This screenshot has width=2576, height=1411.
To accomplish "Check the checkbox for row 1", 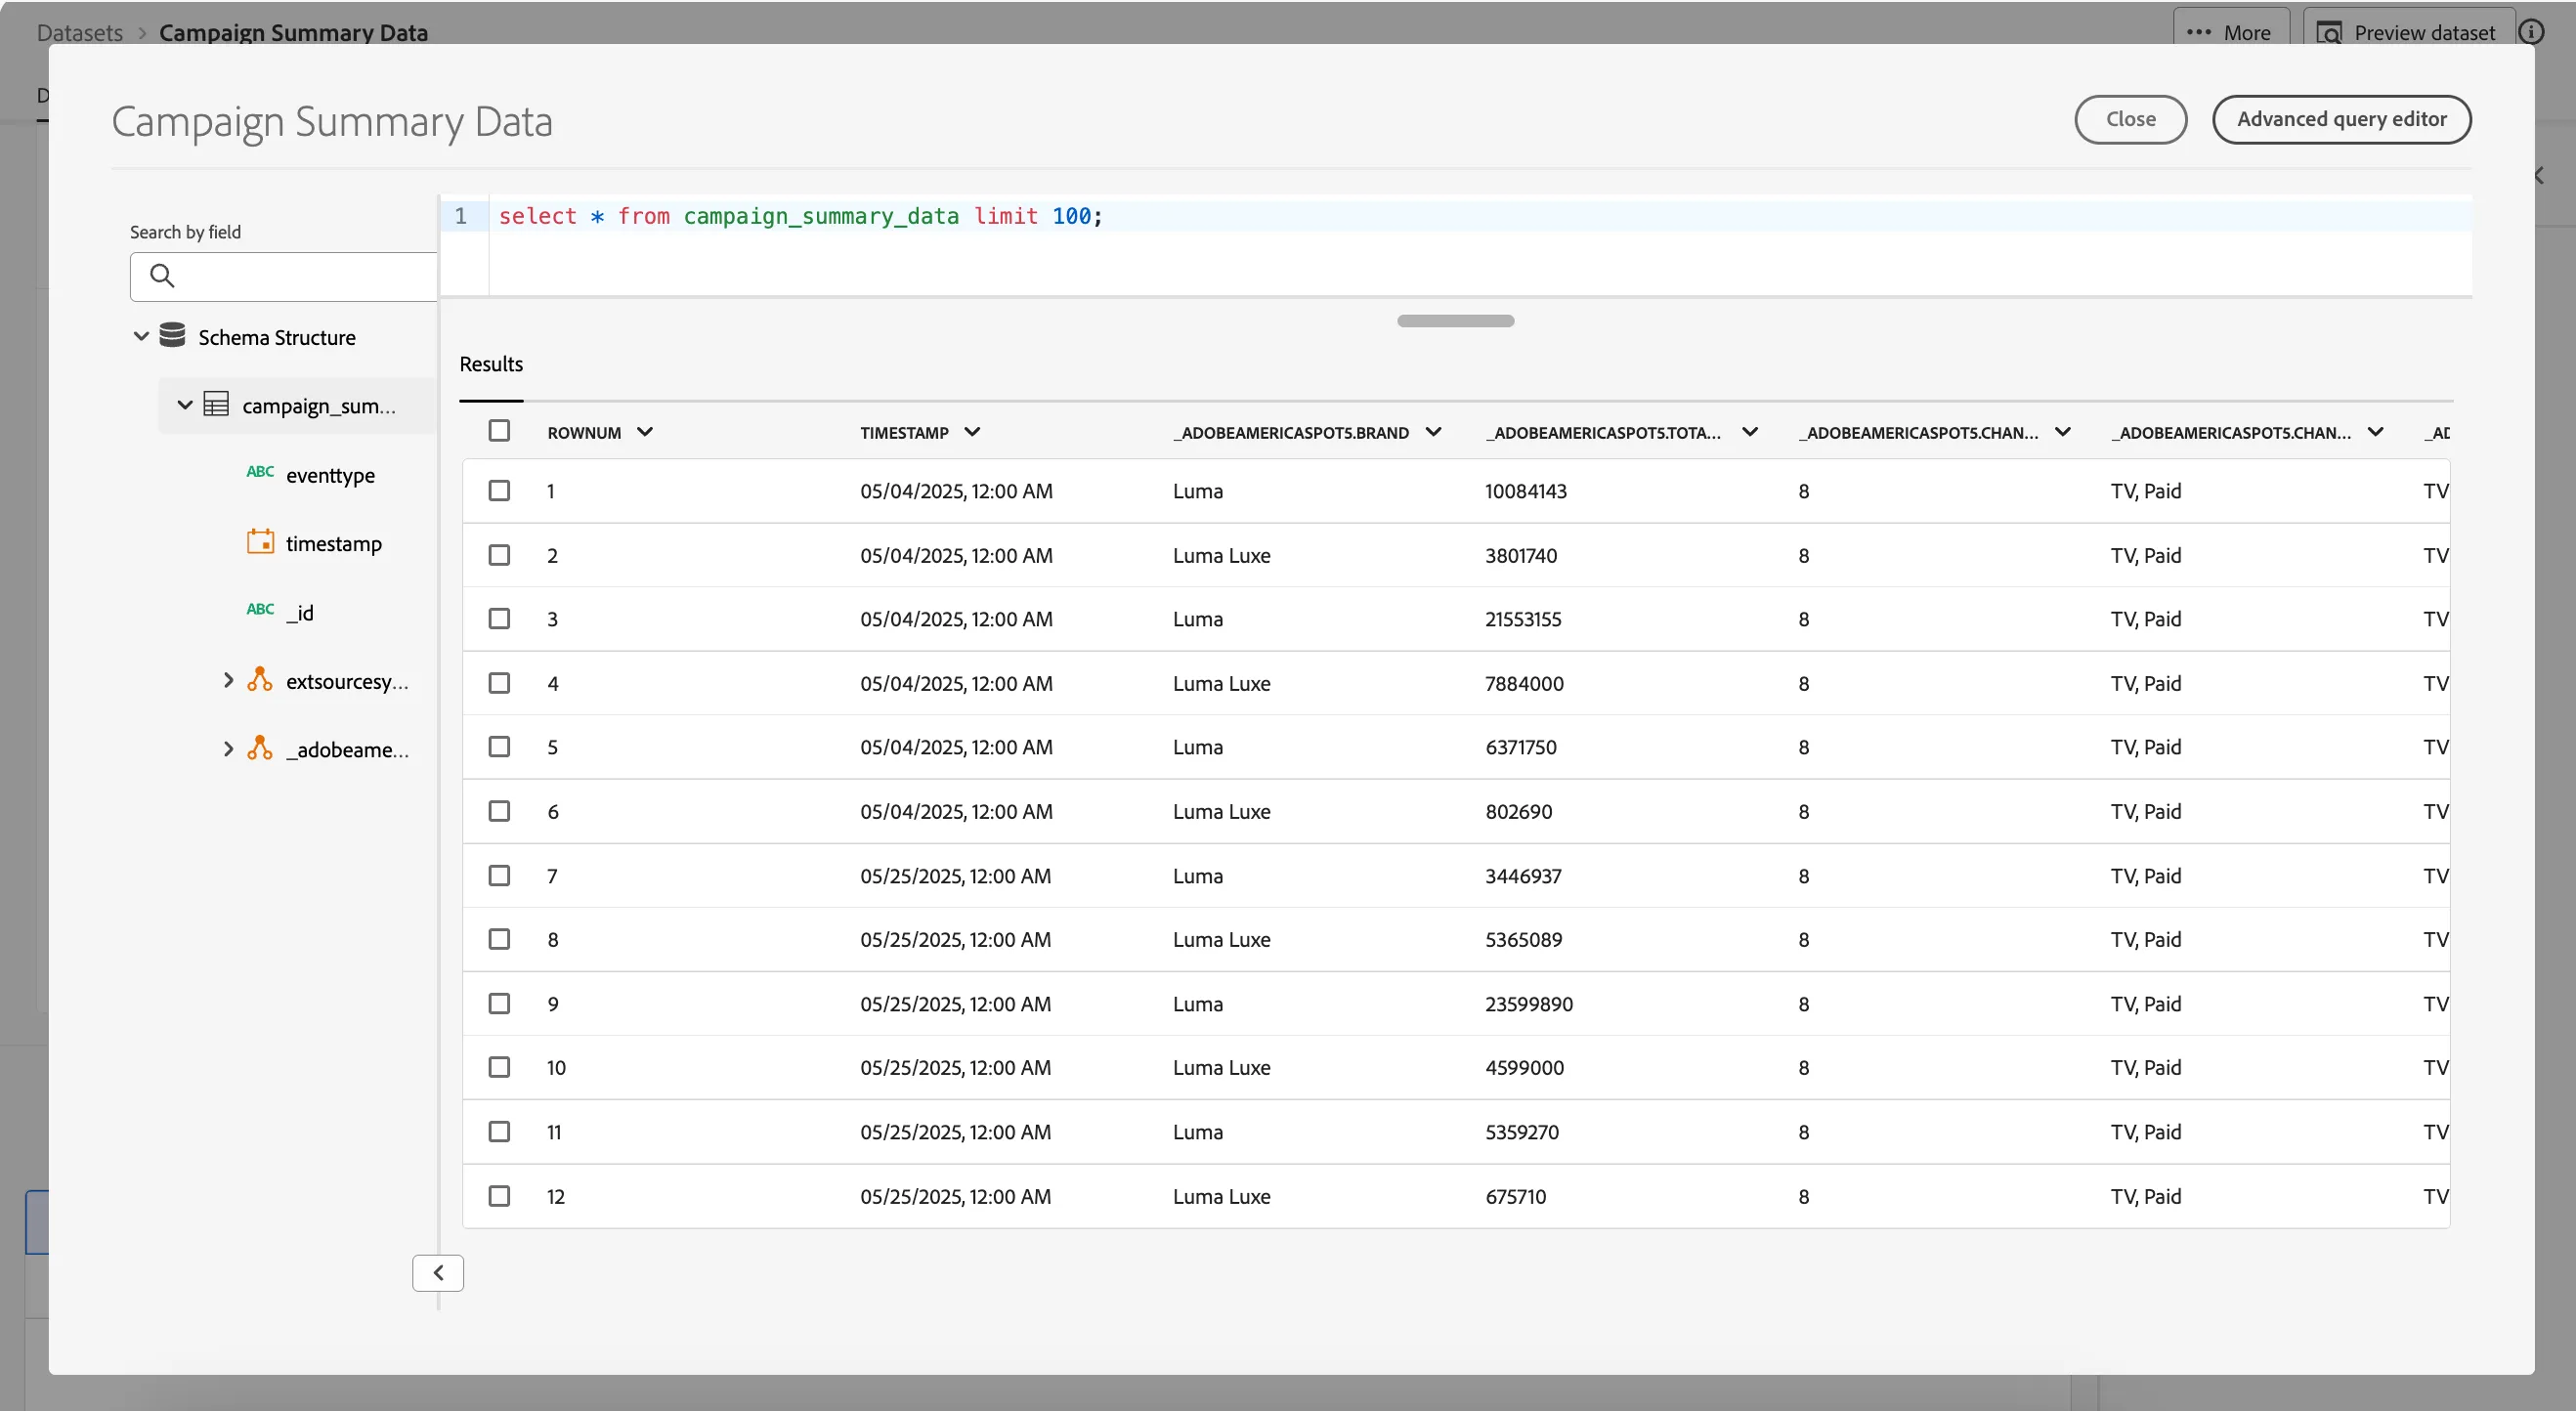I will click(499, 491).
